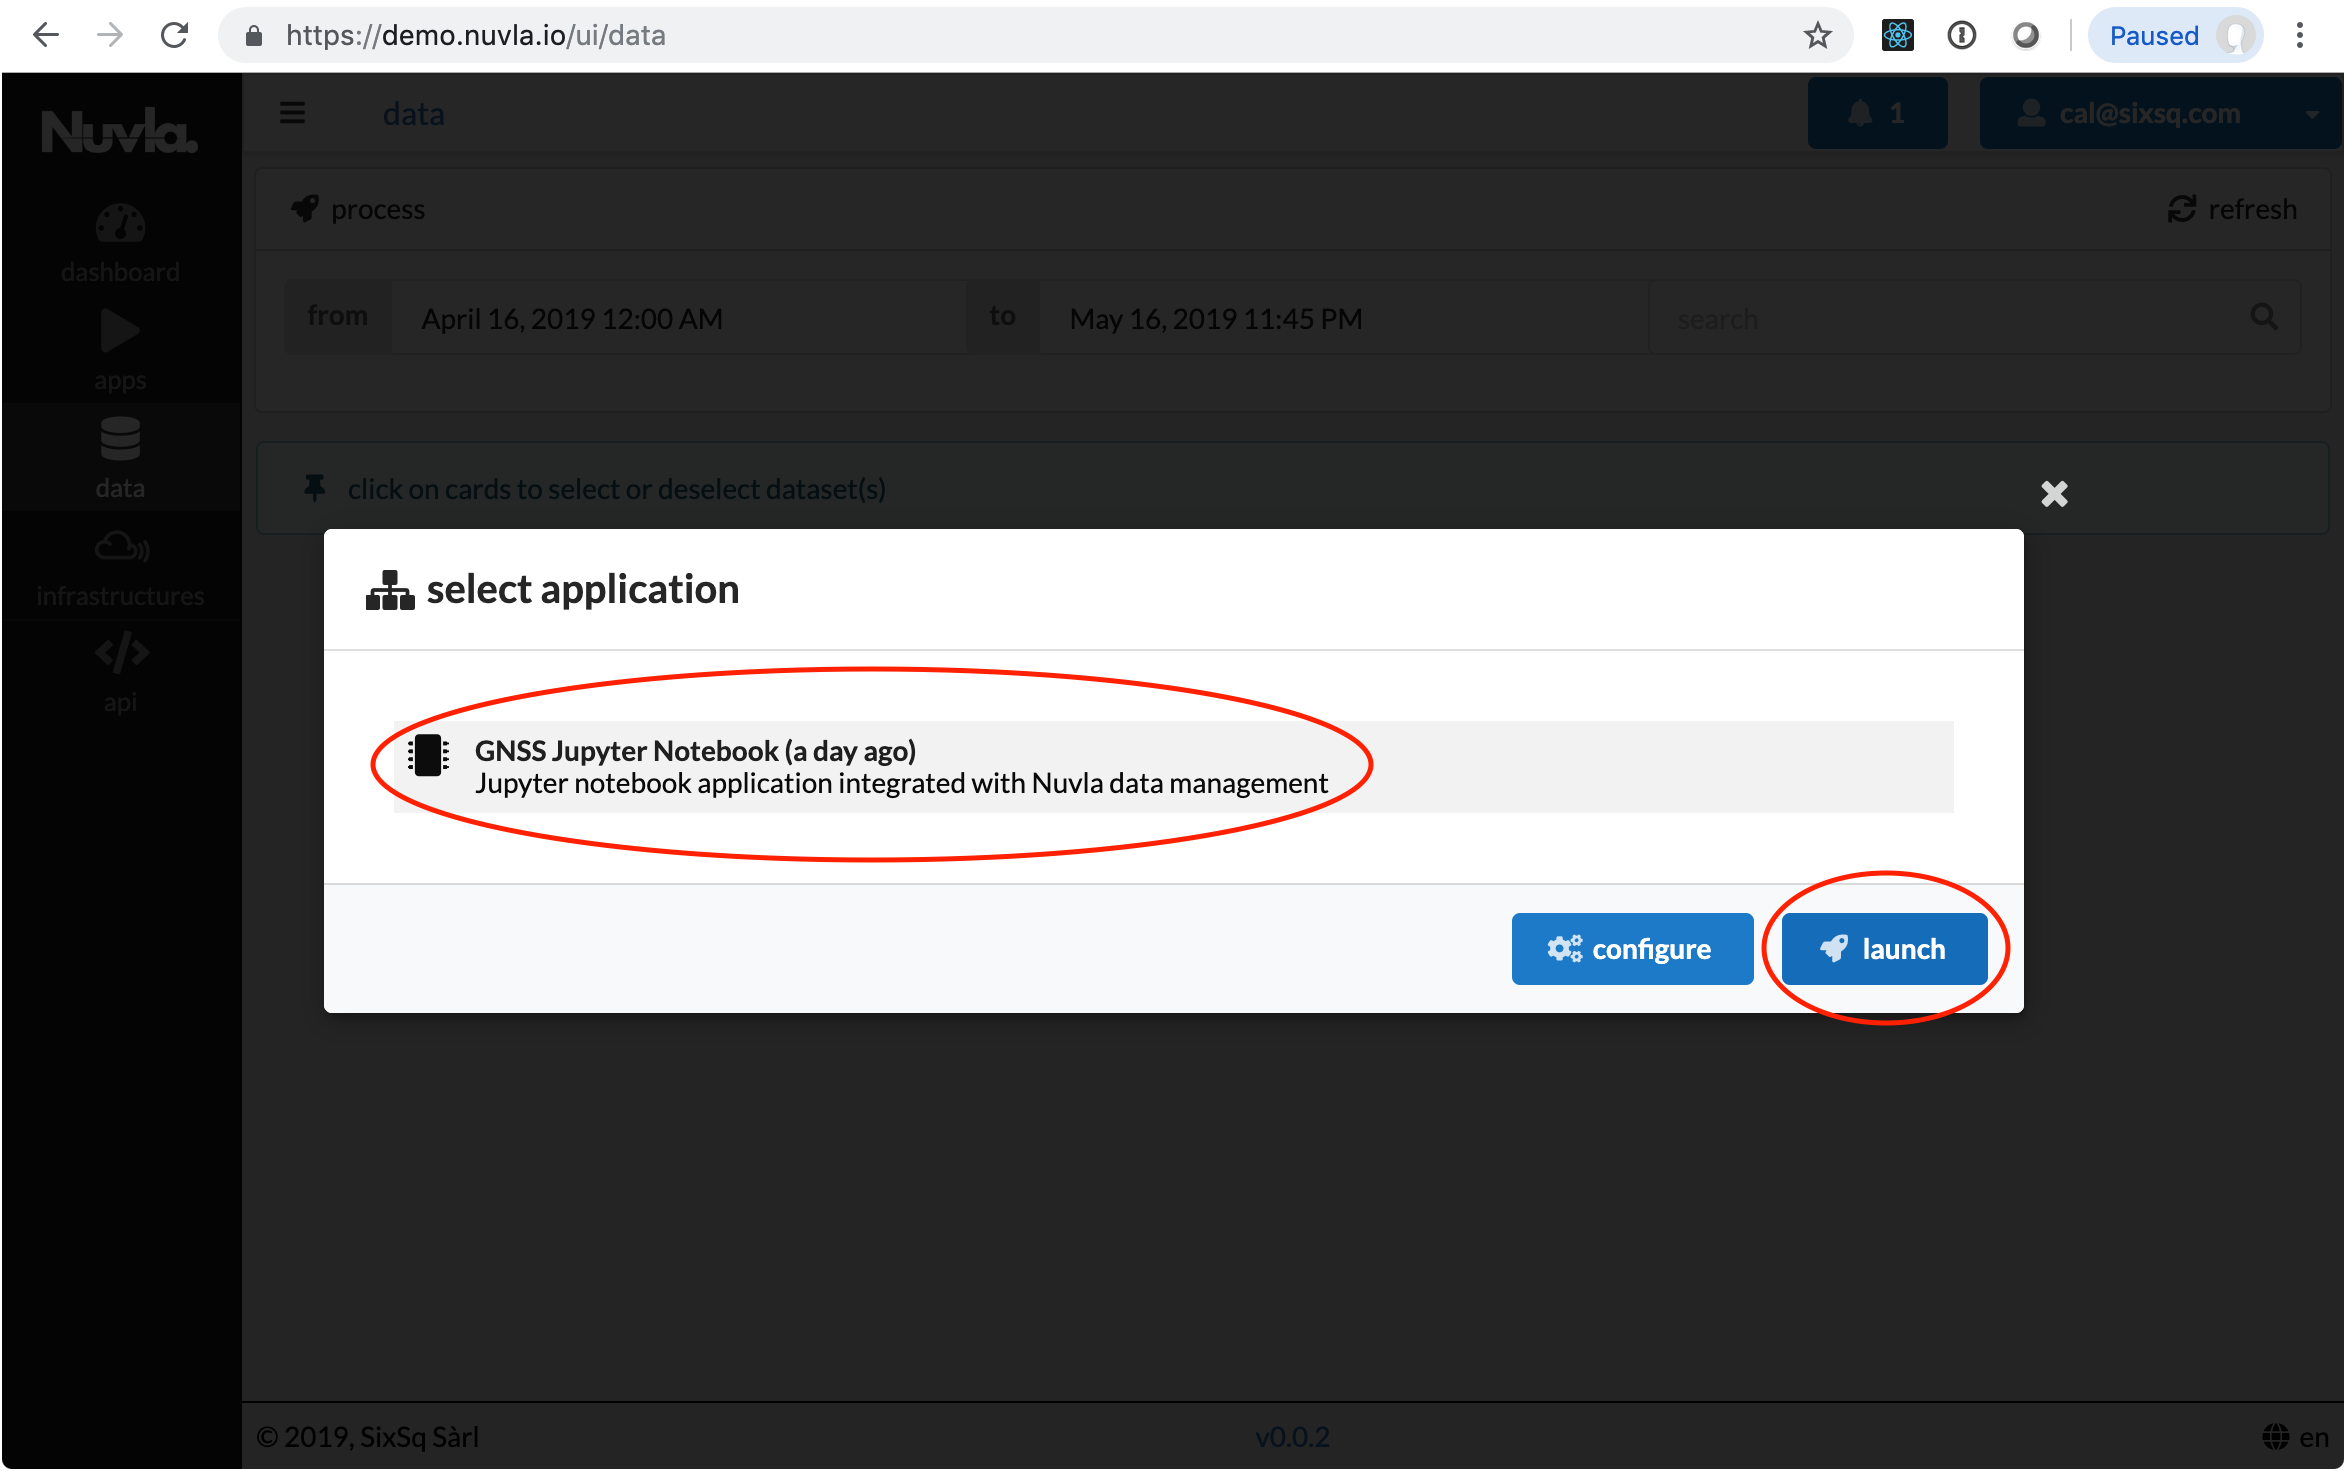Toggle the sidebar with the hamburger icon
Viewport: 2344px width, 1471px height.
click(x=292, y=113)
